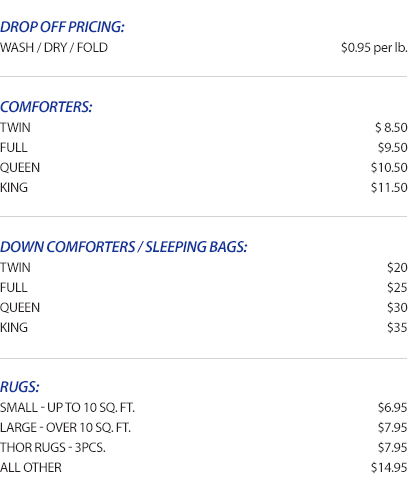
Task: Click the $6.95 small rug price
Action: [392, 408]
